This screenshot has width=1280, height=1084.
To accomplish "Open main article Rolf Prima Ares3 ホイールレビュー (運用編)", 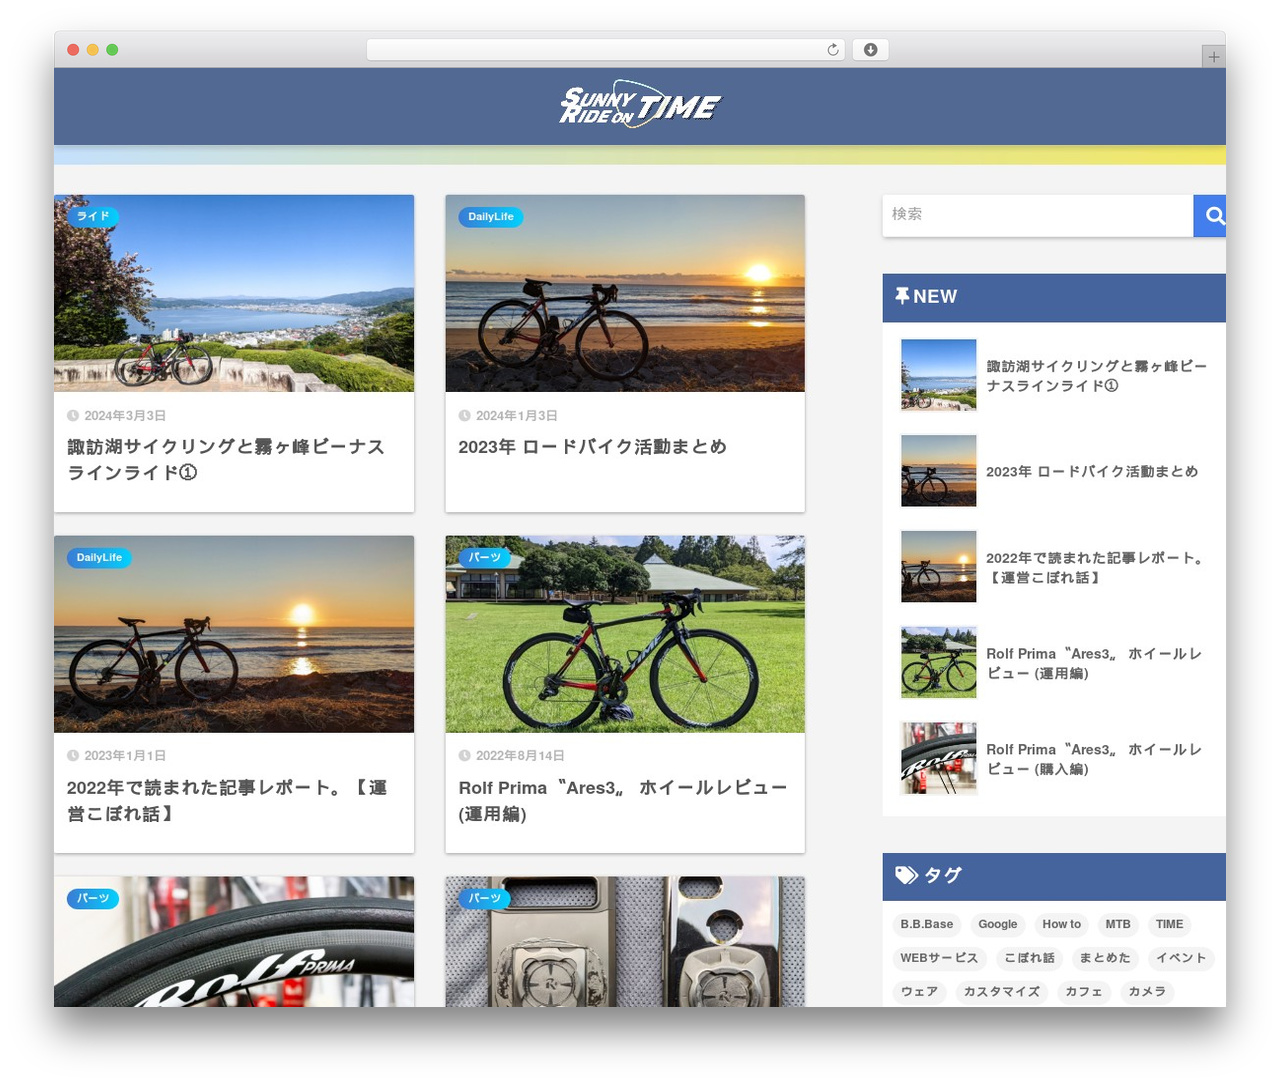I will 623,800.
